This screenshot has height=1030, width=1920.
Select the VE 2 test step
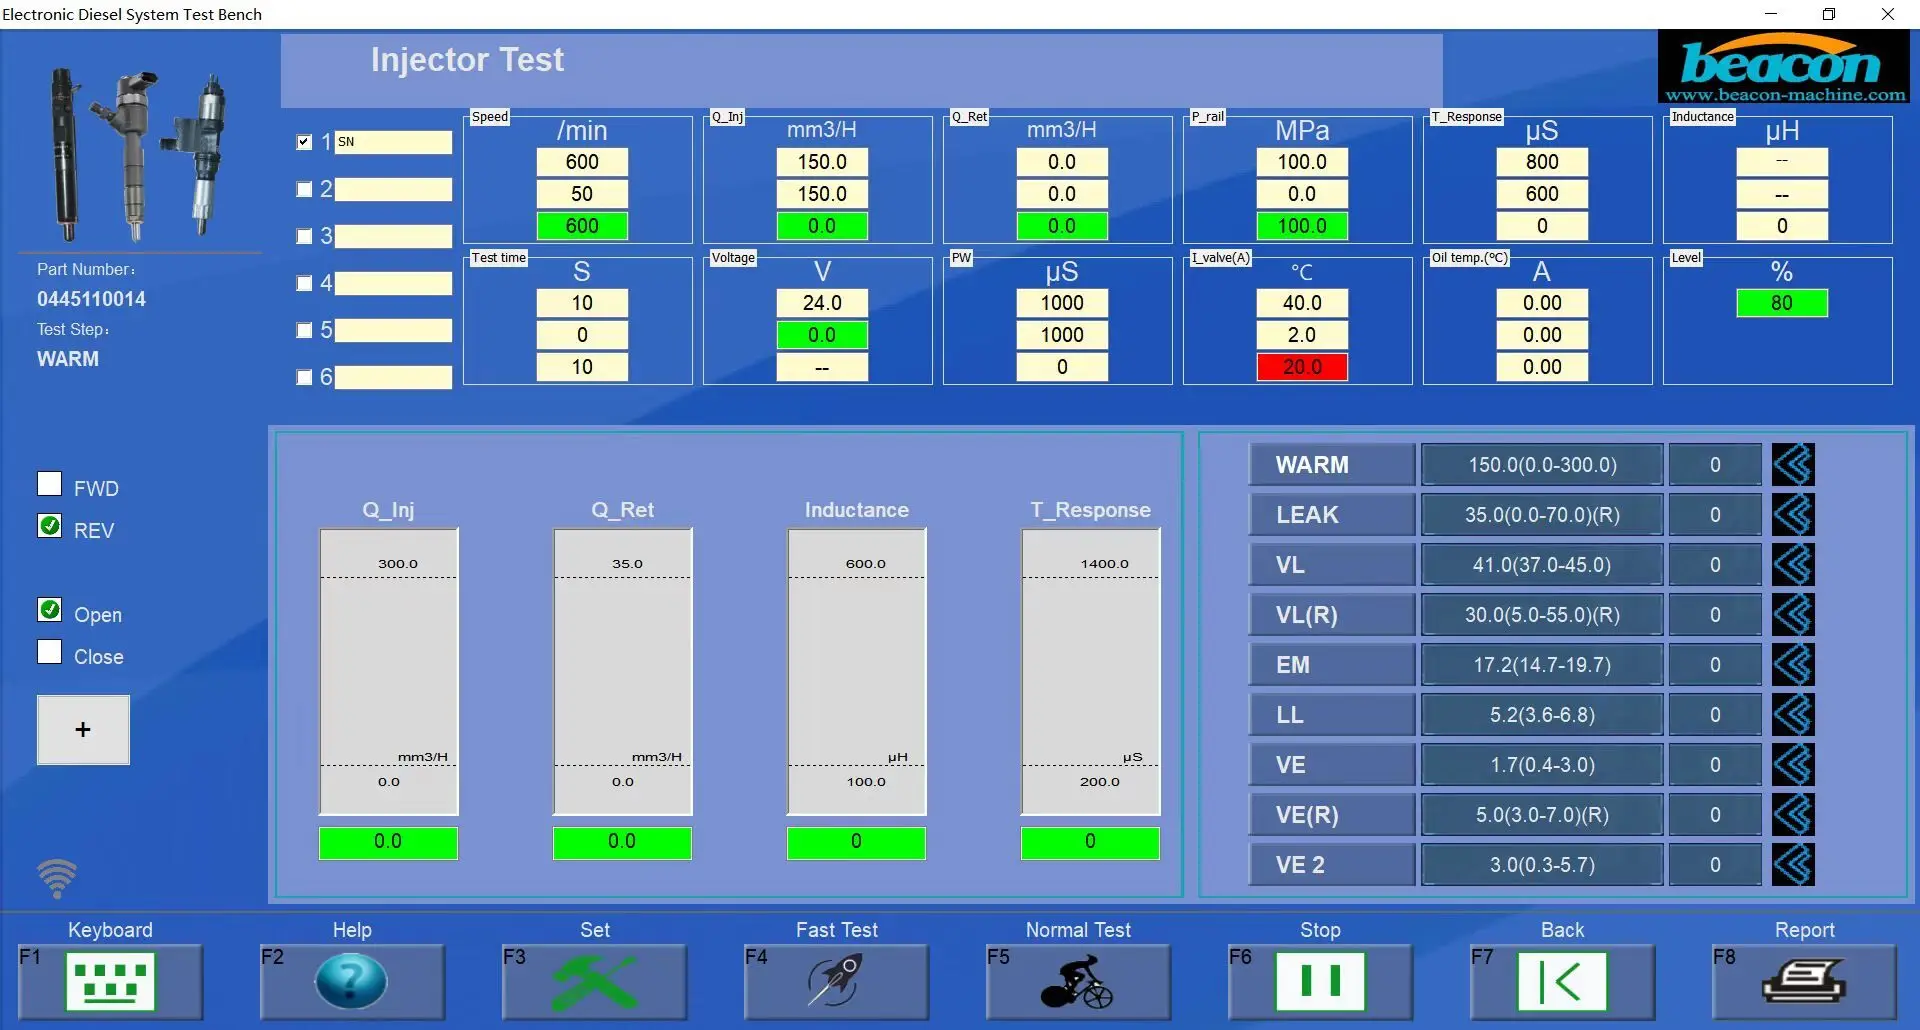[x=1332, y=865]
